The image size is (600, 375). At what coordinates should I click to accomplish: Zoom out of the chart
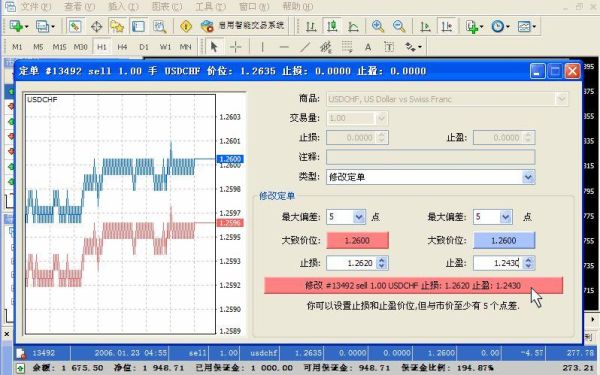399,26
